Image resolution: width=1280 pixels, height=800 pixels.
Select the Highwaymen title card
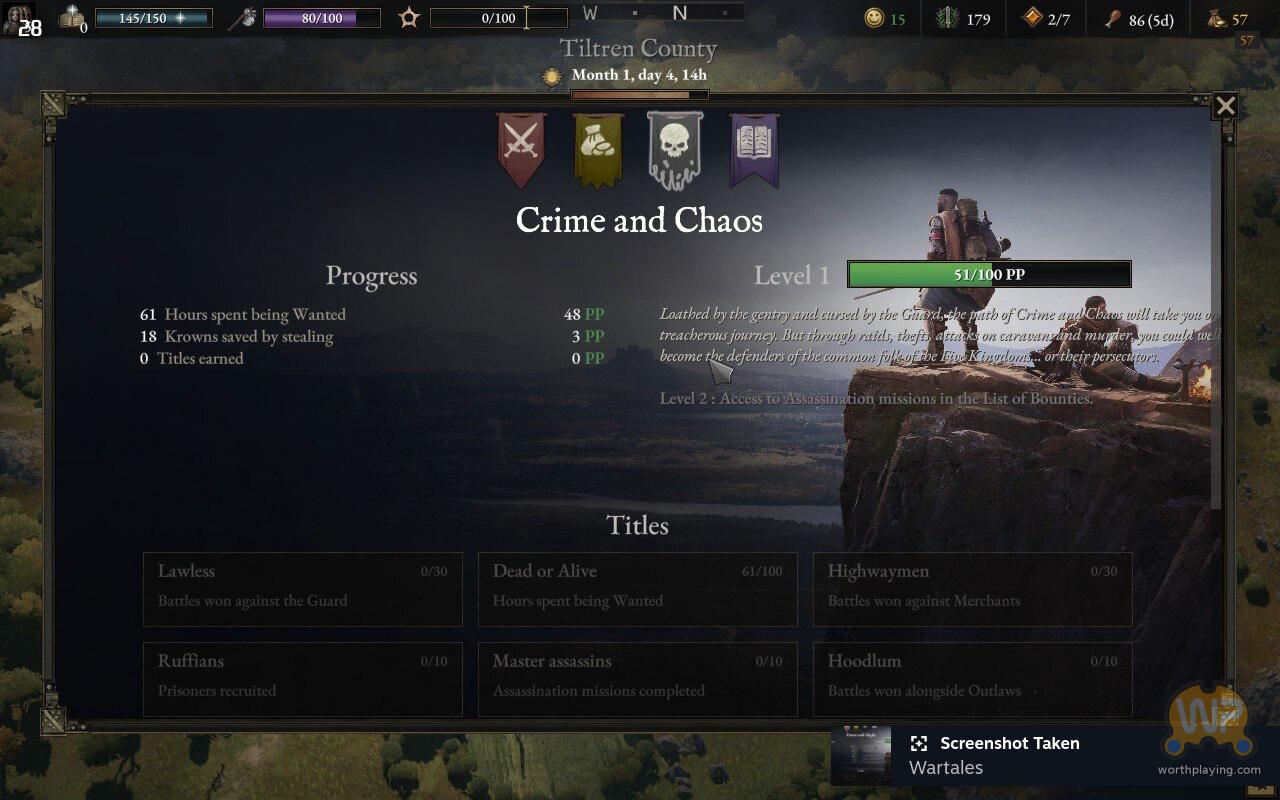tap(973, 589)
